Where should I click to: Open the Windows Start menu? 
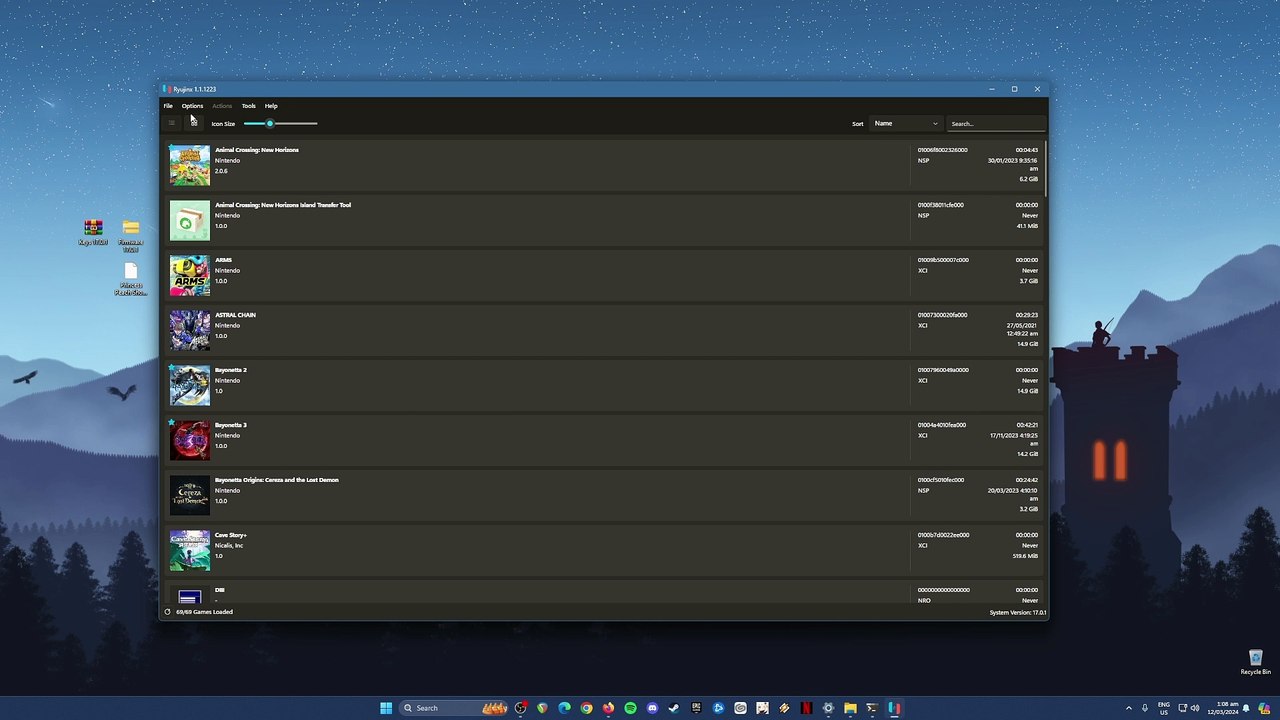coord(386,708)
